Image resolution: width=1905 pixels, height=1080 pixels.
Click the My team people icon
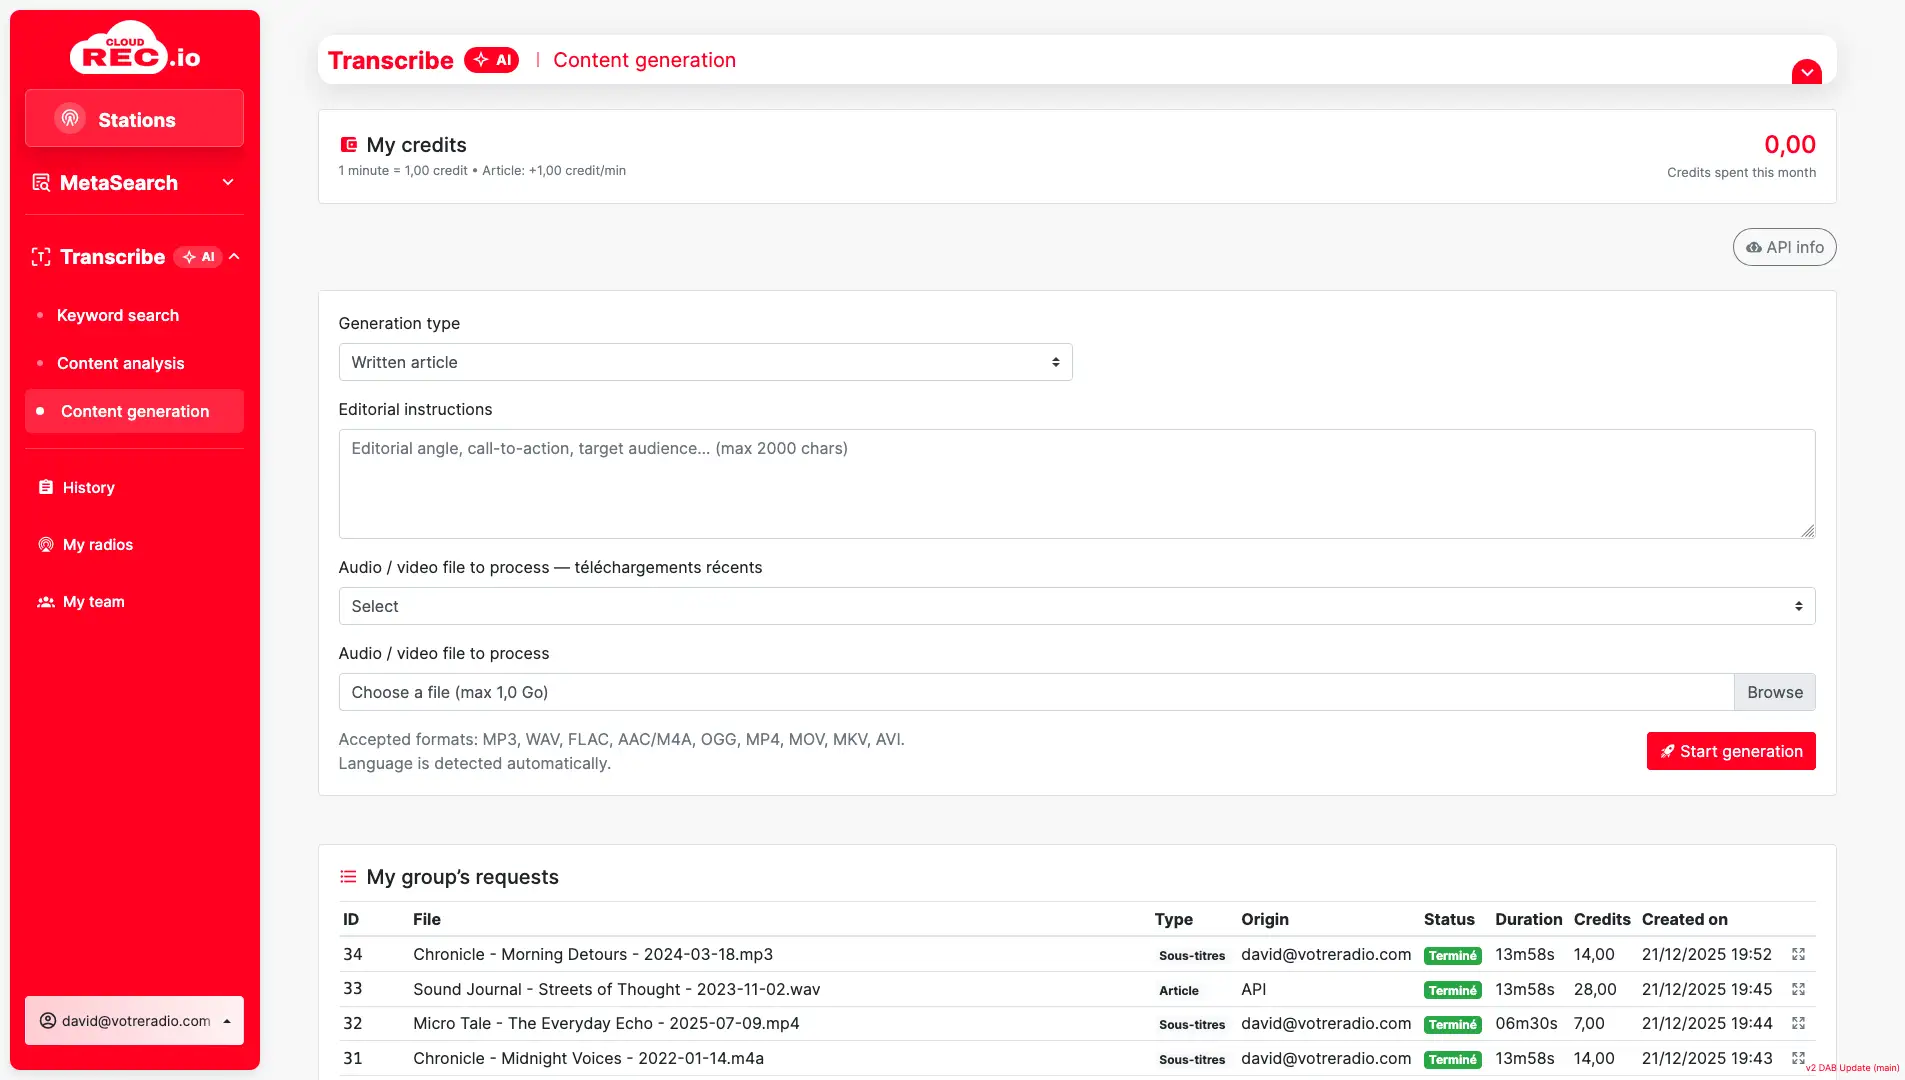pos(46,601)
